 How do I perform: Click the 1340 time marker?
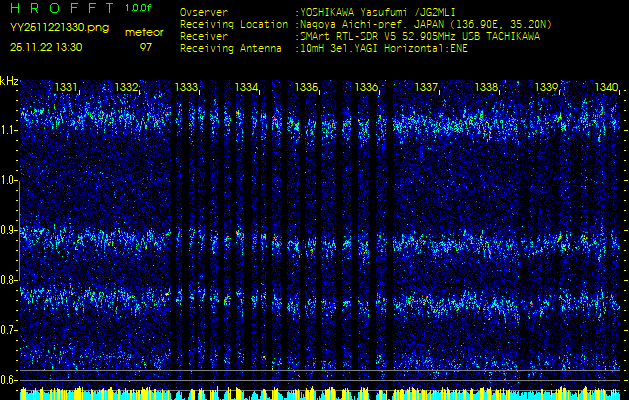point(606,88)
